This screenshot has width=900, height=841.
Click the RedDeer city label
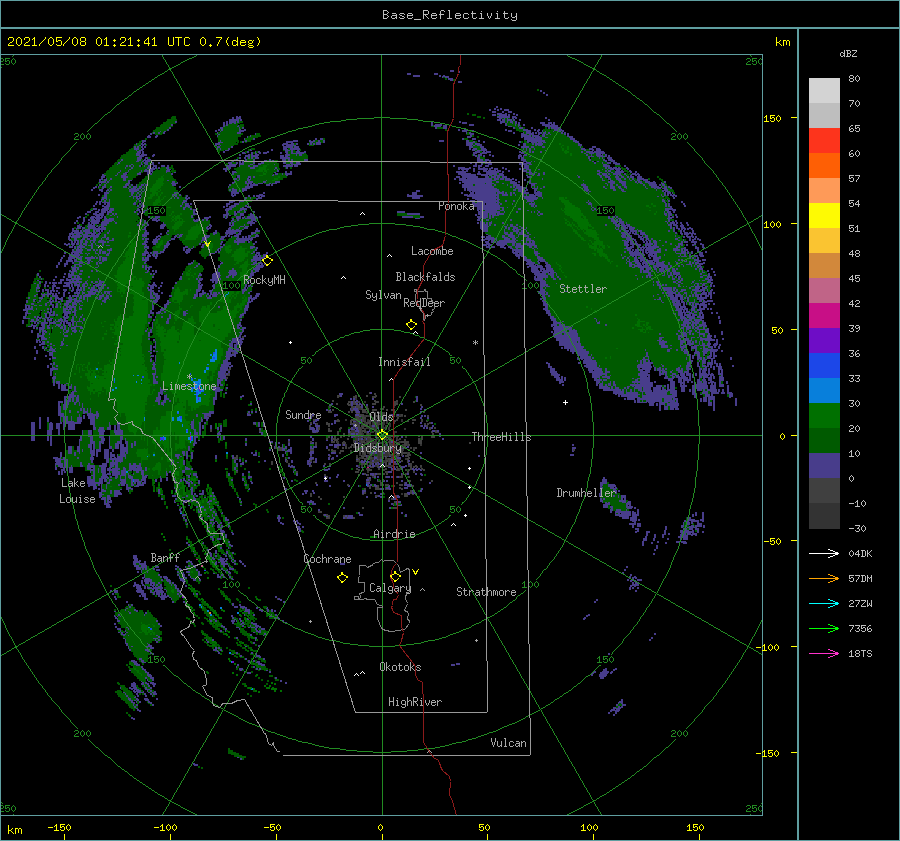point(424,303)
